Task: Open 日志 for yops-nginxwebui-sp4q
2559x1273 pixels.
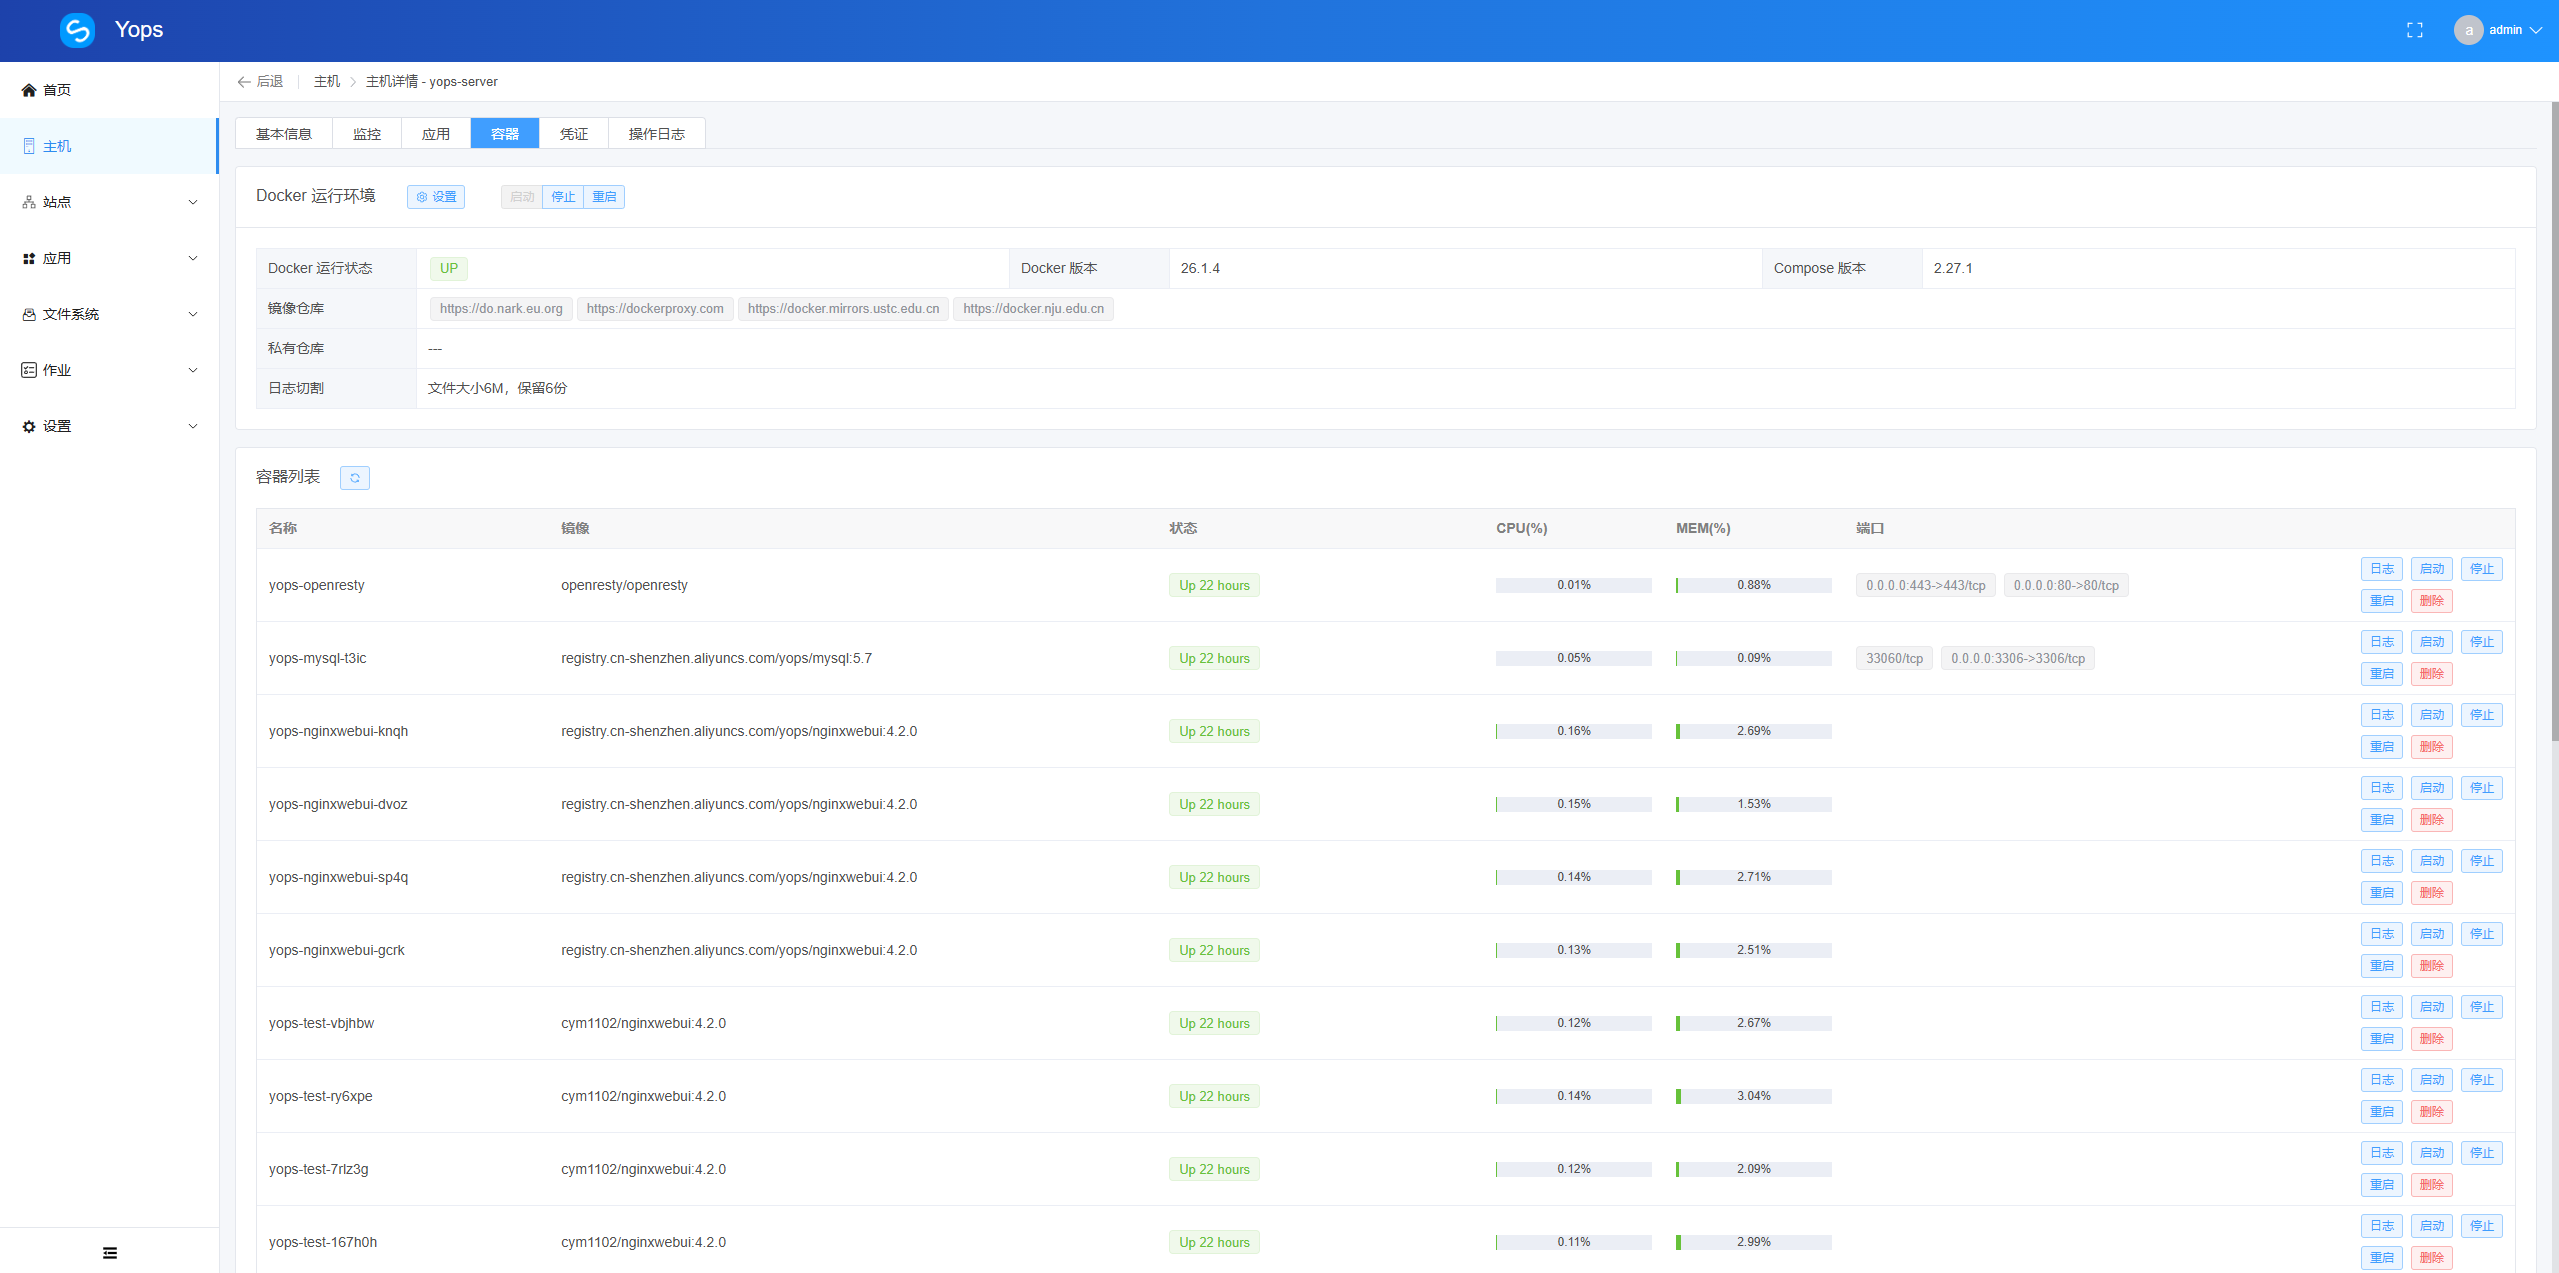Action: pyautogui.click(x=2382, y=861)
